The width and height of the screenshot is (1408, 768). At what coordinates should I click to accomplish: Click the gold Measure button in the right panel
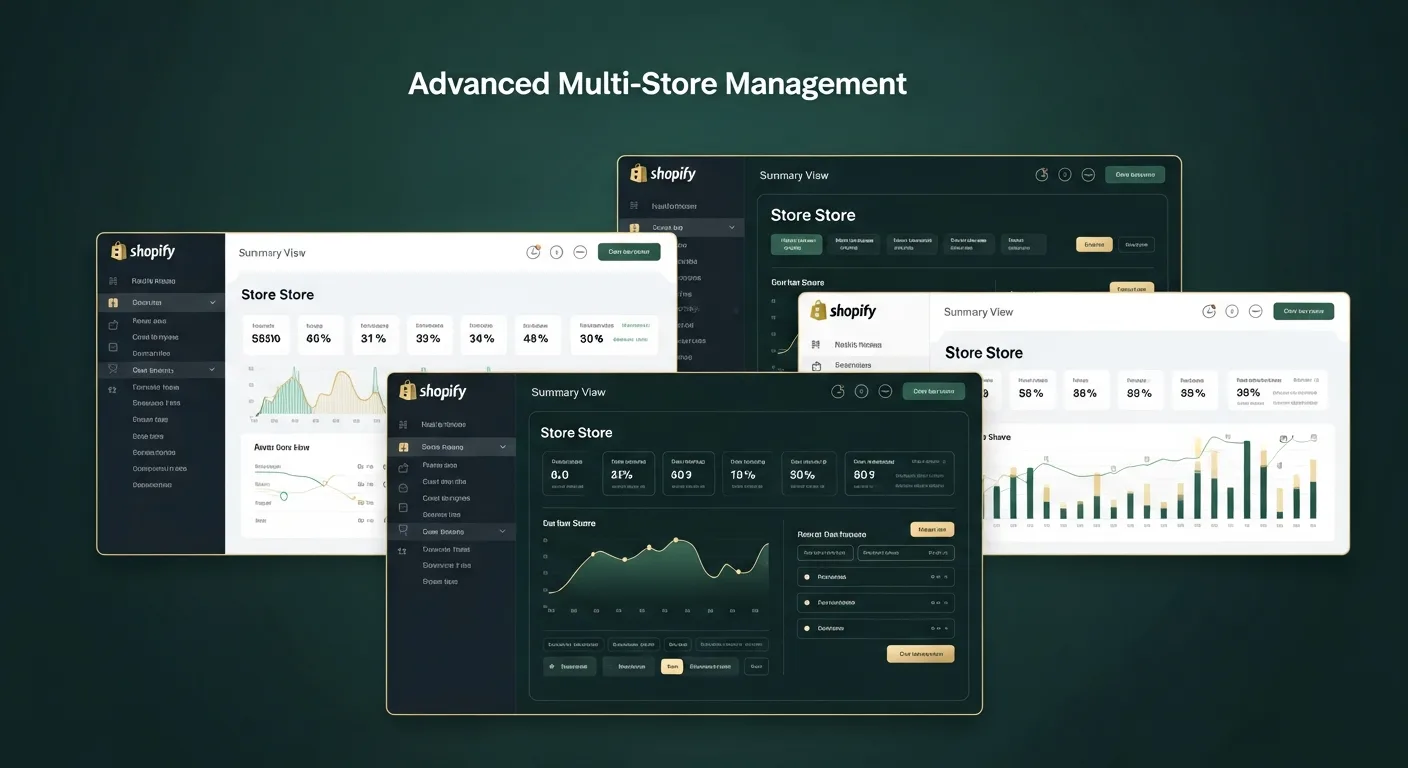point(932,529)
